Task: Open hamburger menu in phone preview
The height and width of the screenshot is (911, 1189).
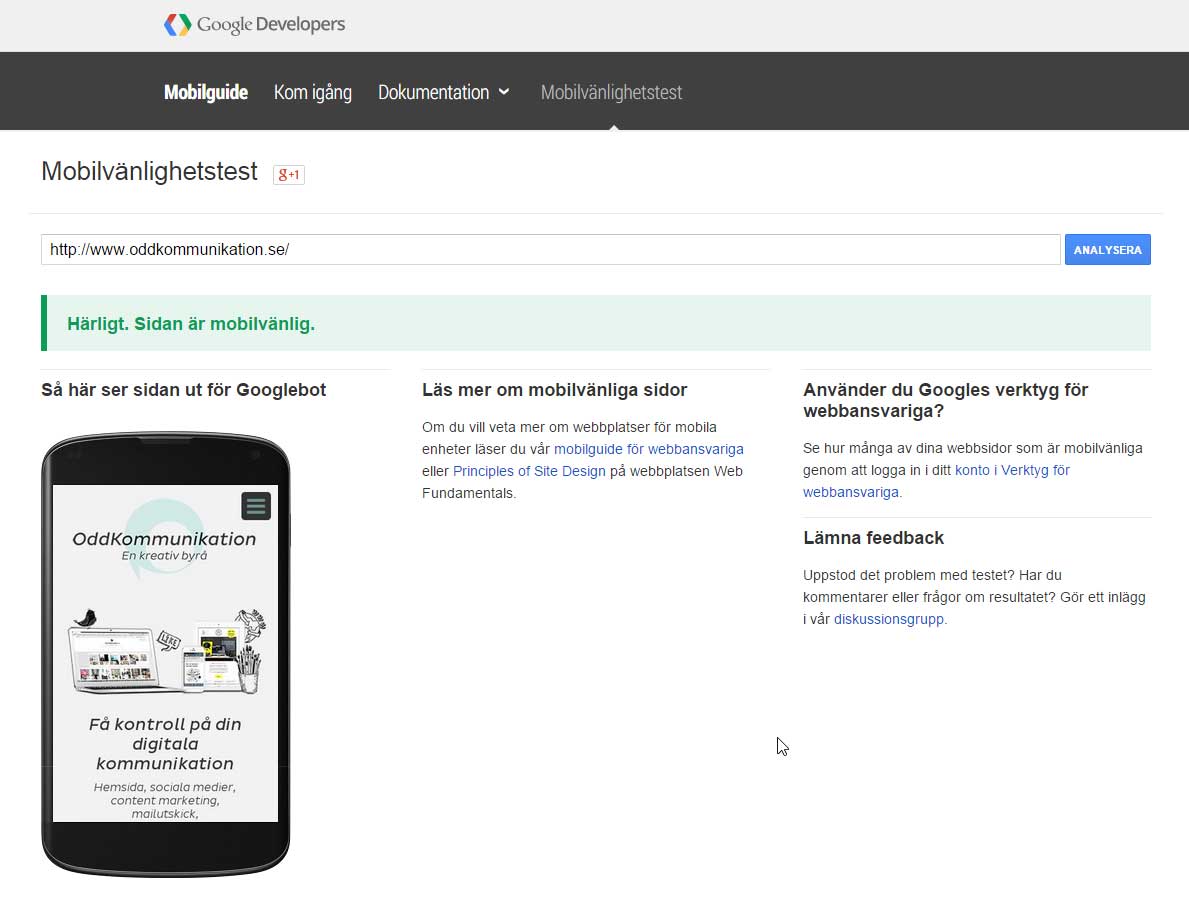Action: tap(256, 506)
